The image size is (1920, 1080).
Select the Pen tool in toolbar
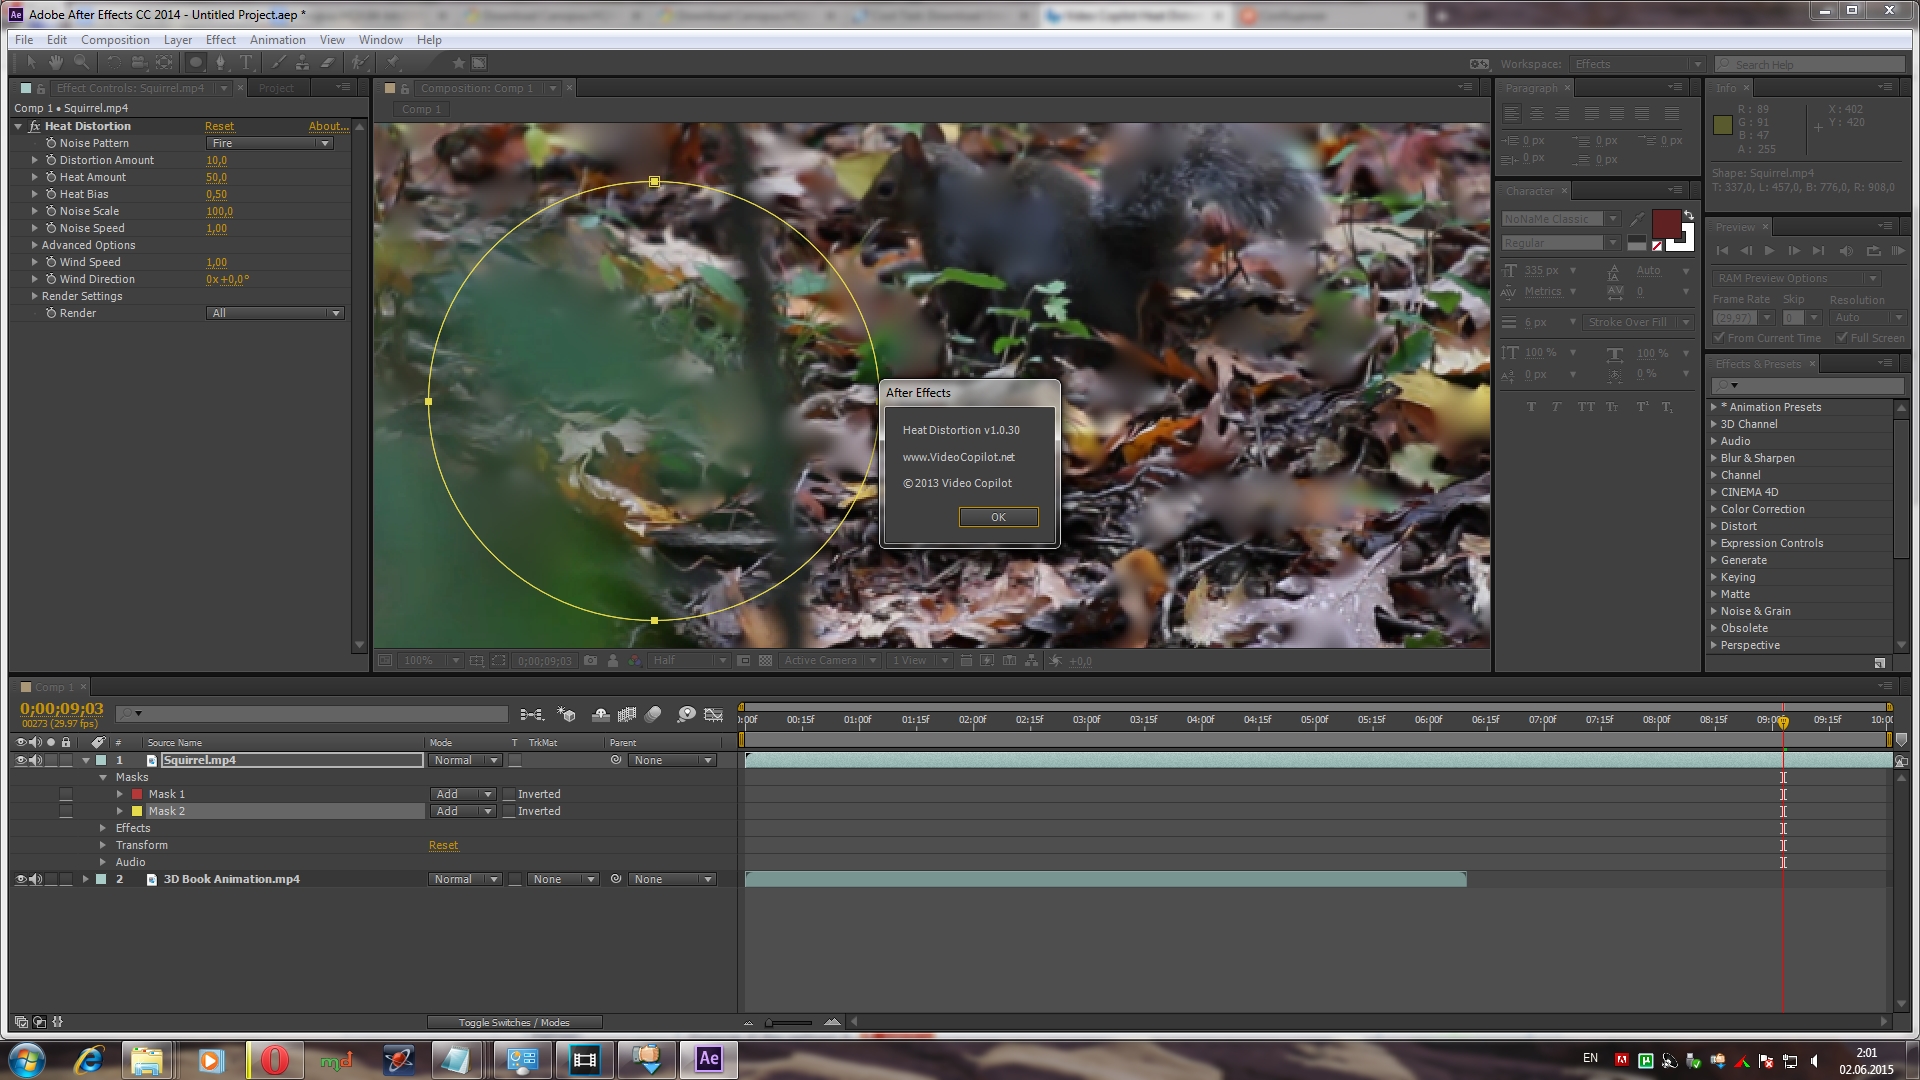(x=221, y=63)
